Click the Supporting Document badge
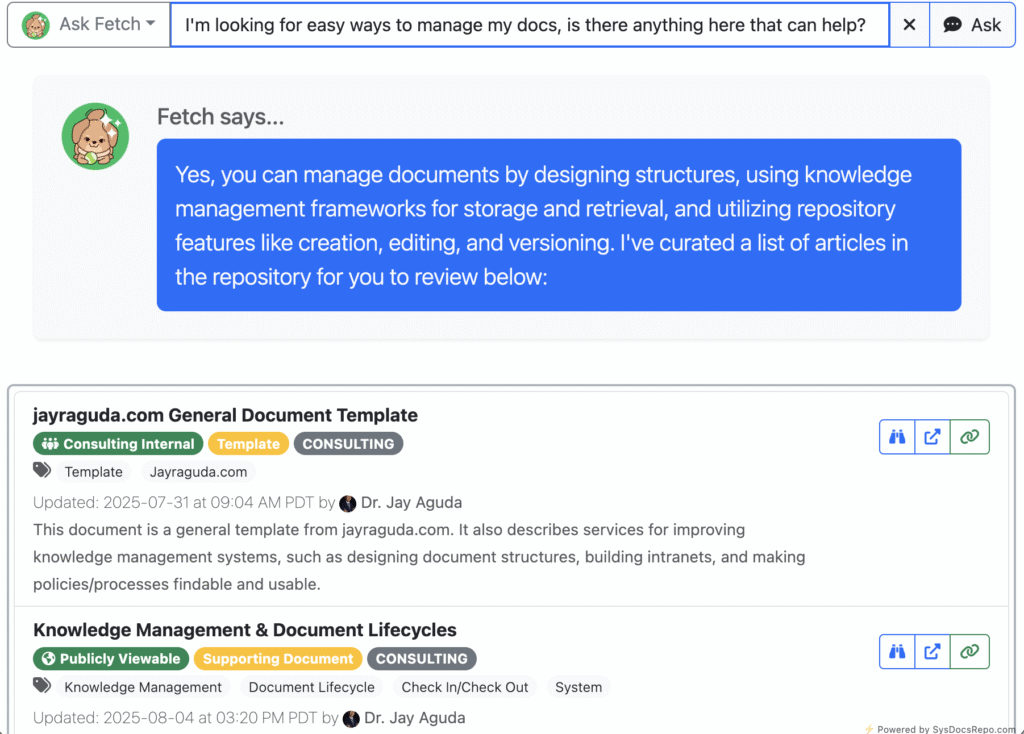 point(278,659)
